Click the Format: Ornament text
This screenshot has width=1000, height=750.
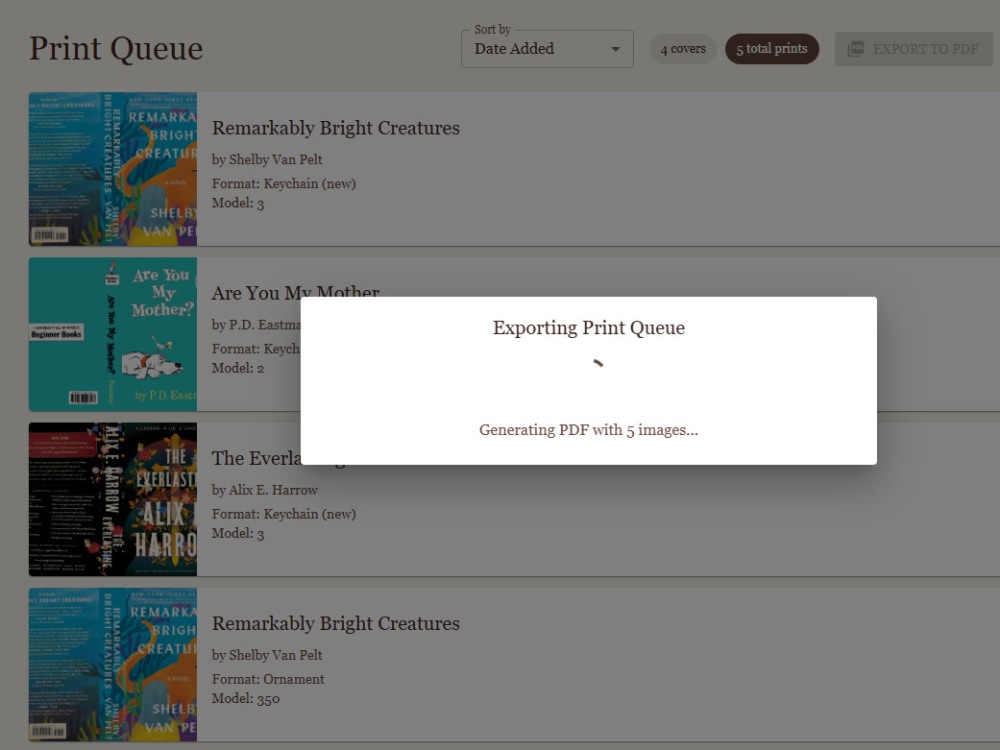click(x=268, y=679)
